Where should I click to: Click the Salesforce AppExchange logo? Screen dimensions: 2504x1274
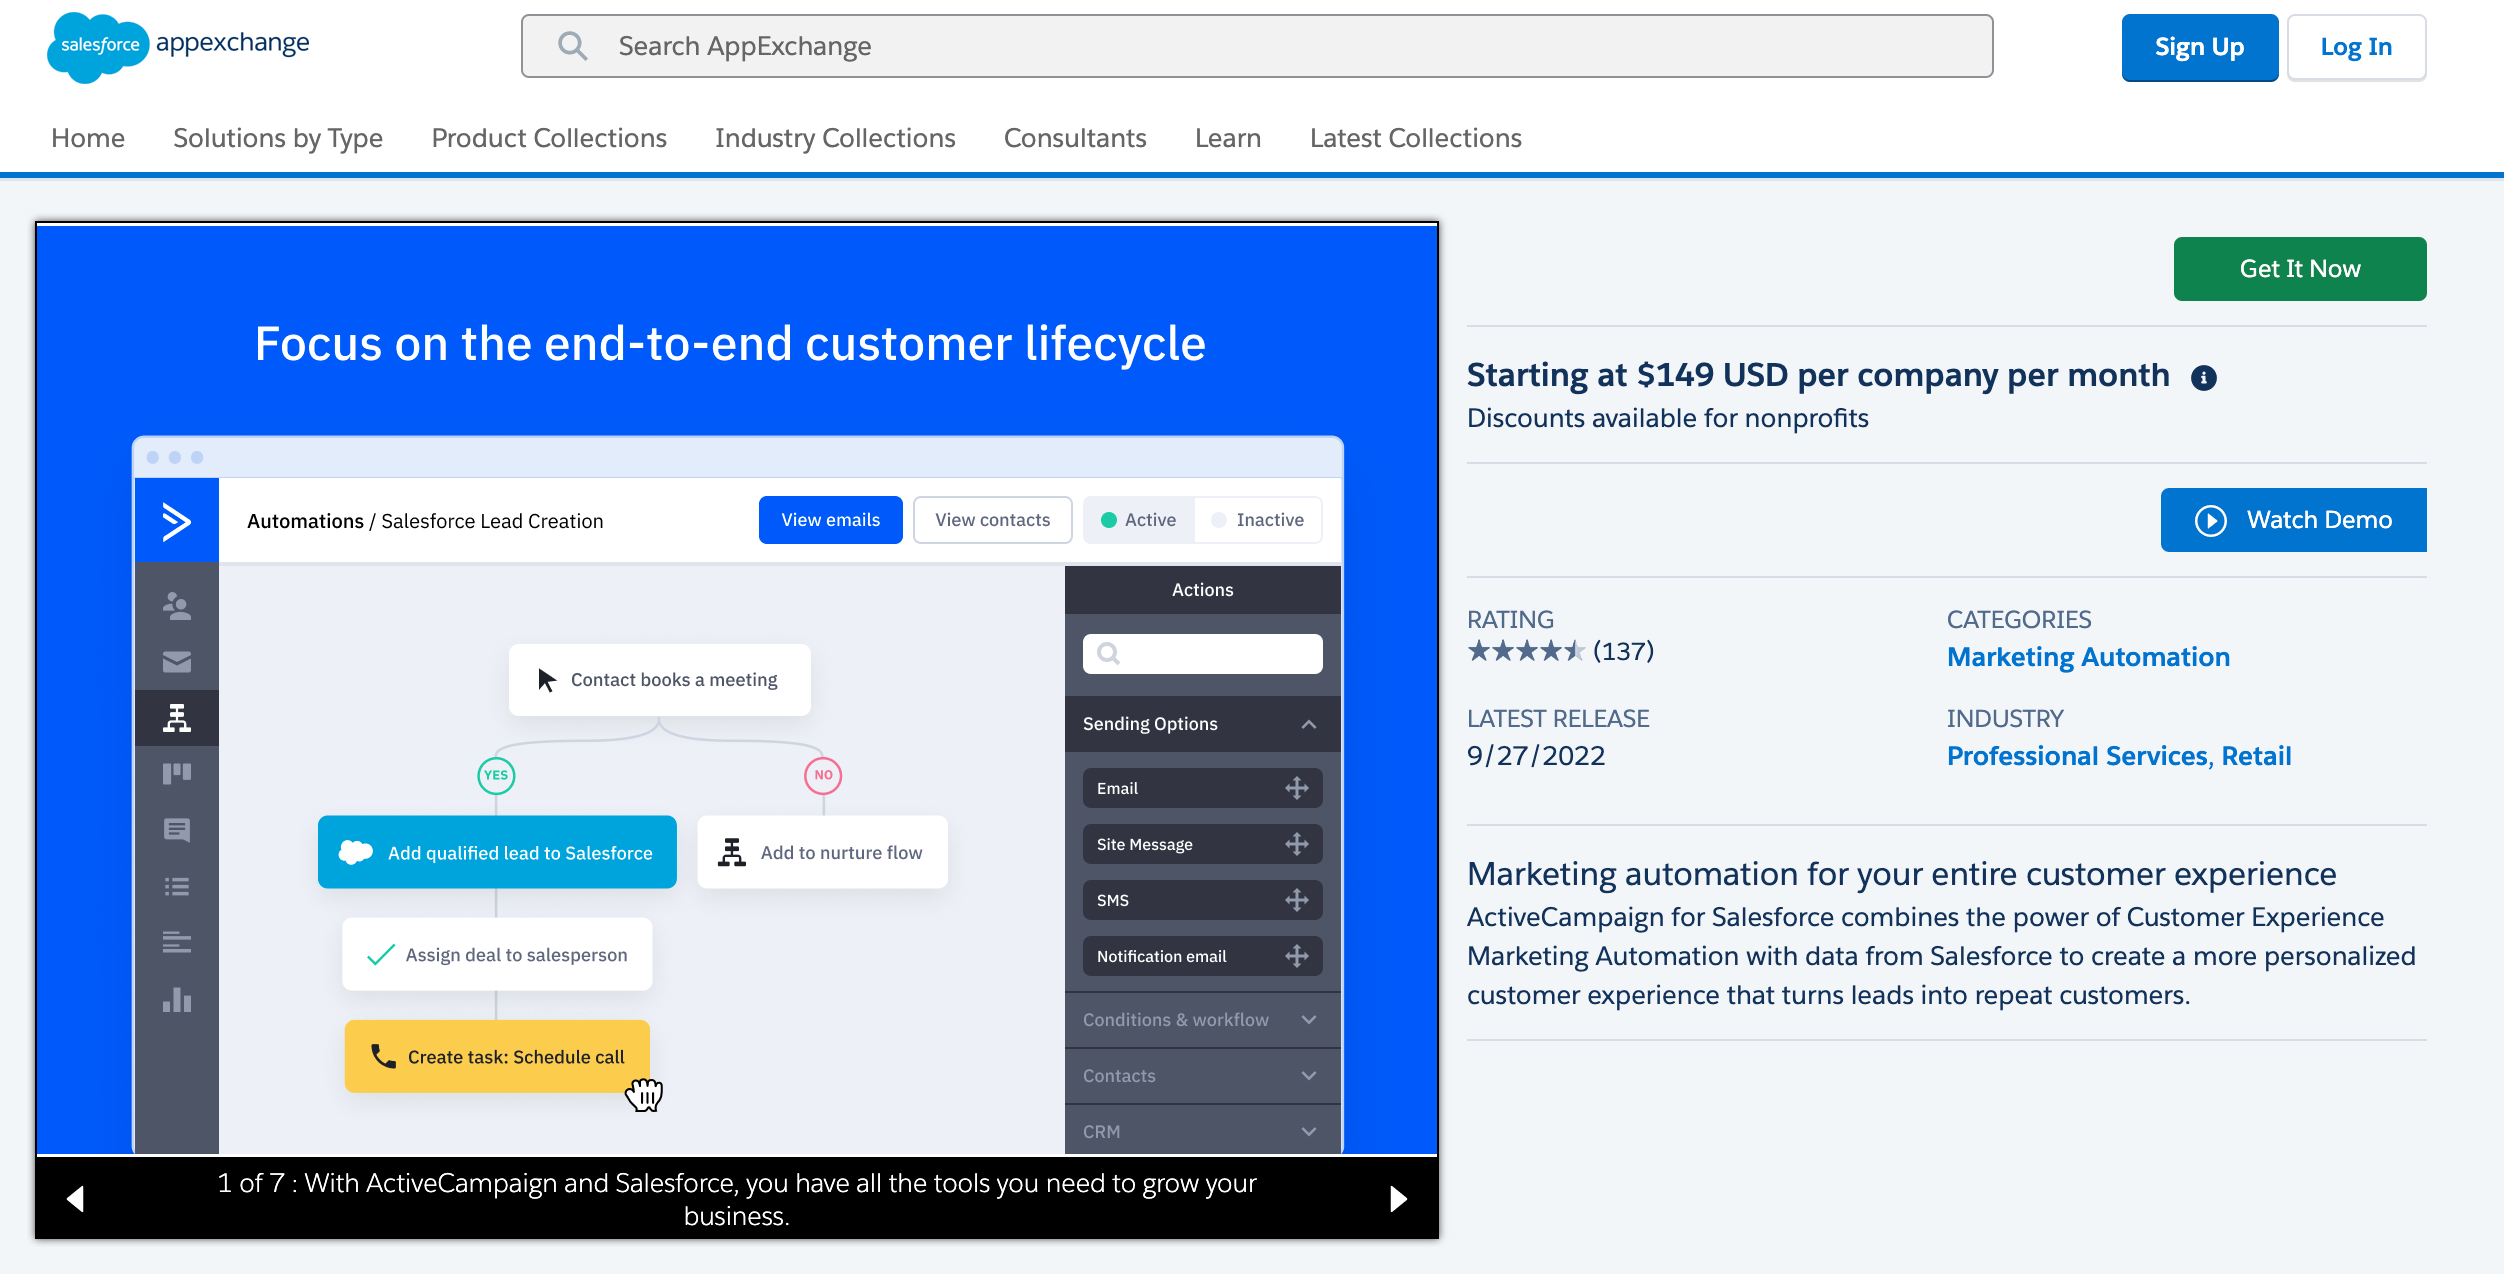pyautogui.click(x=179, y=46)
